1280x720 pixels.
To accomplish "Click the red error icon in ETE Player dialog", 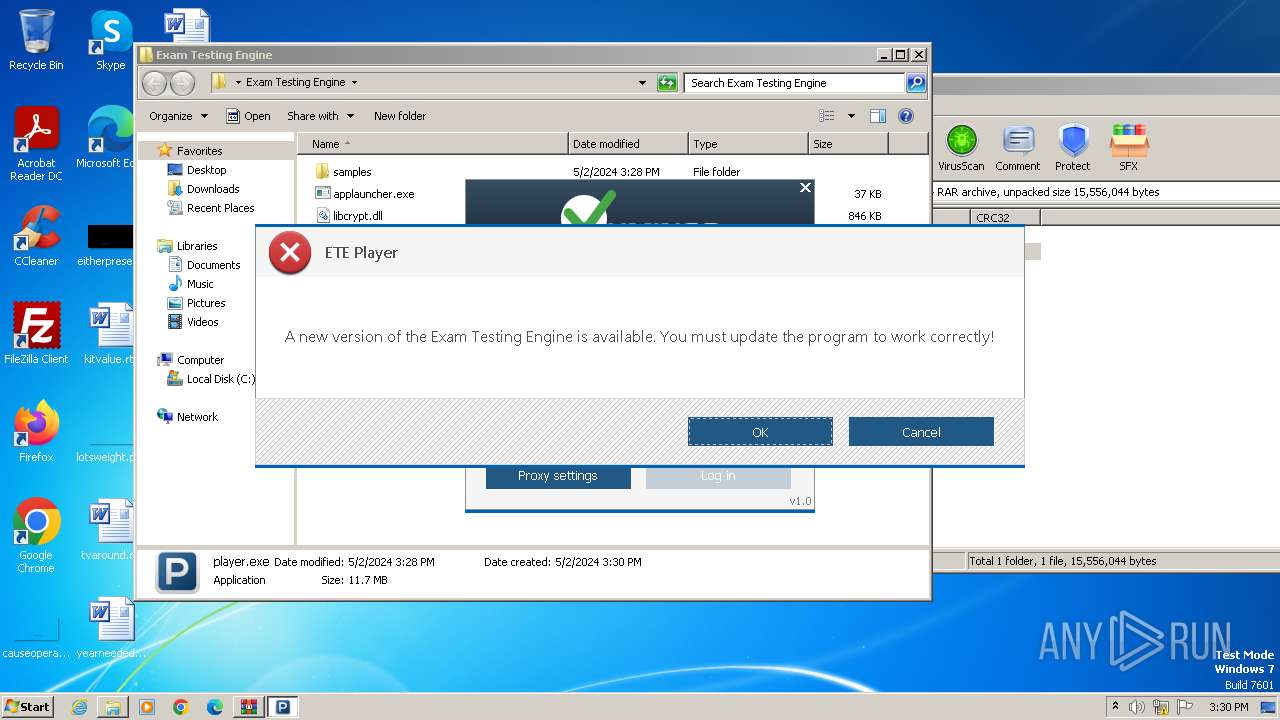I will click(x=290, y=254).
